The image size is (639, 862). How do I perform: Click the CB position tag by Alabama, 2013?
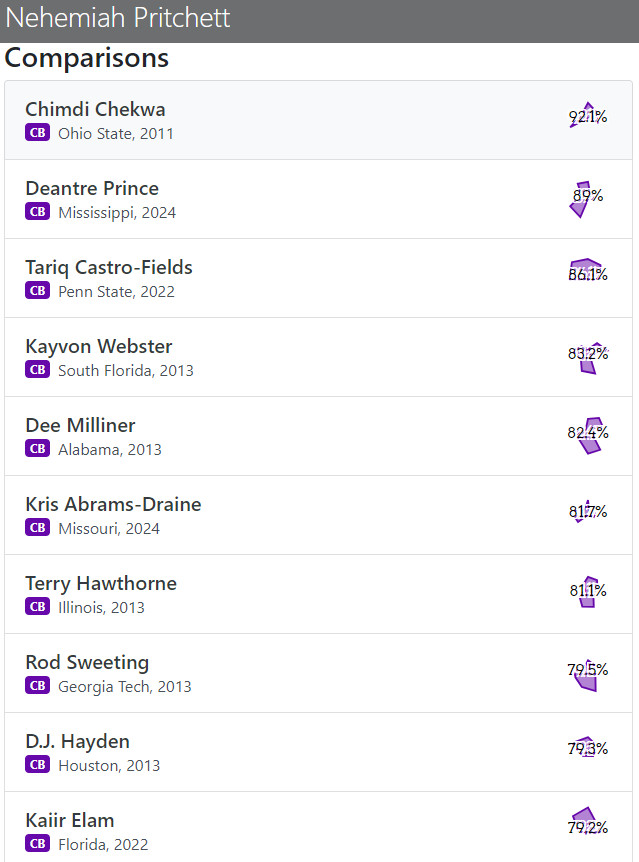tap(37, 449)
